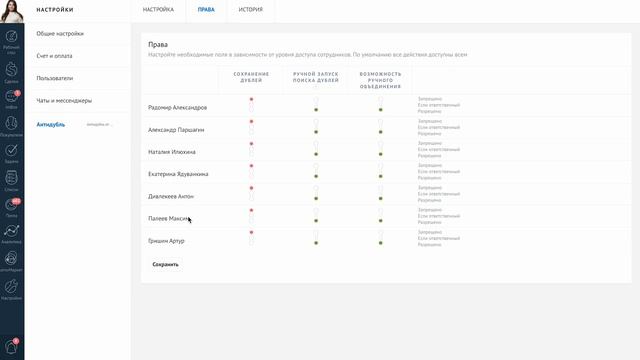This screenshot has height=360, width=640.
Task: Open the Списки icon in sidebar
Action: 11,178
